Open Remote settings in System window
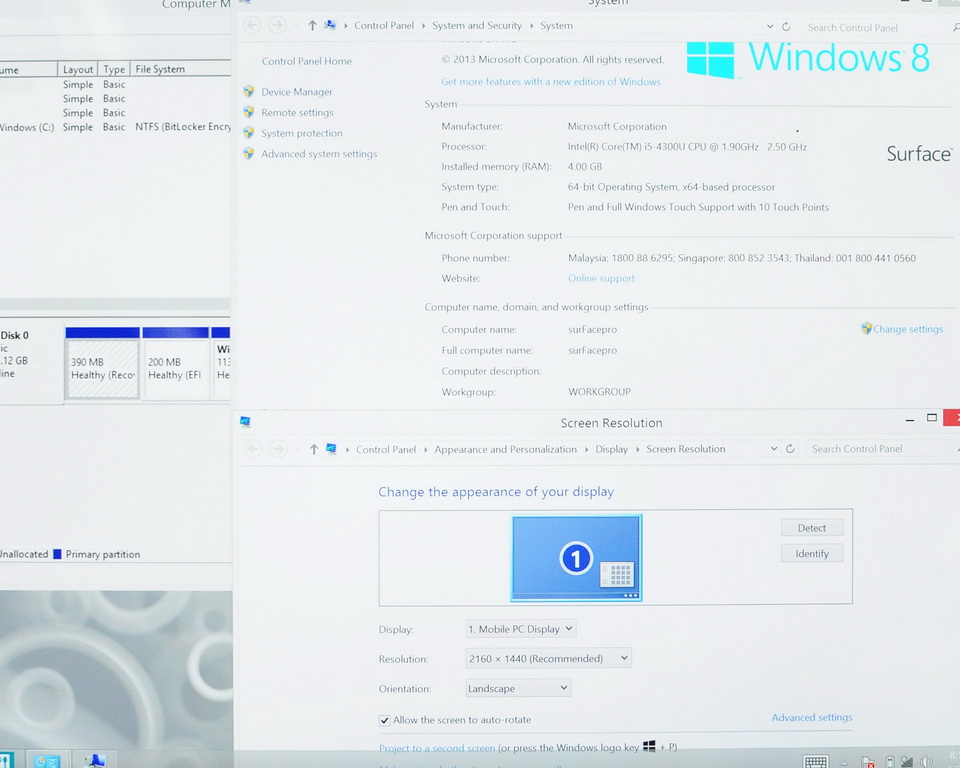The width and height of the screenshot is (960, 768). pyautogui.click(x=297, y=113)
